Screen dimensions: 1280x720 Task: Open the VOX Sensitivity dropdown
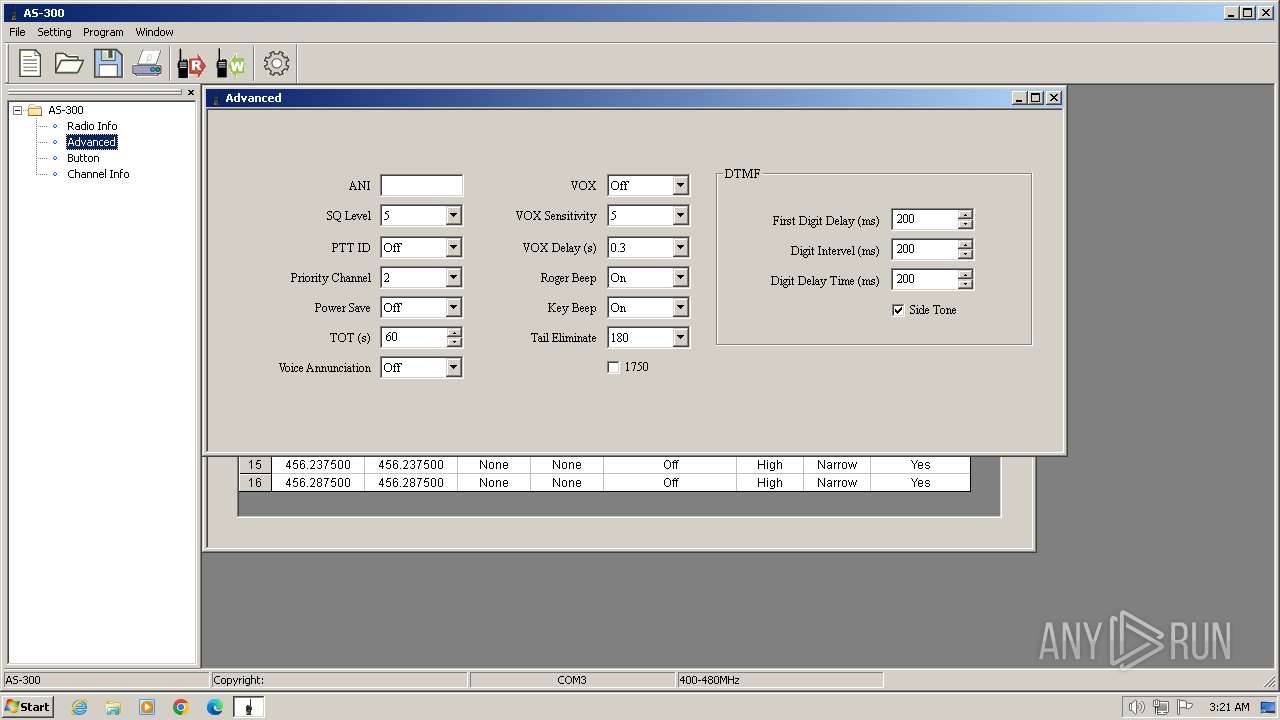point(680,216)
